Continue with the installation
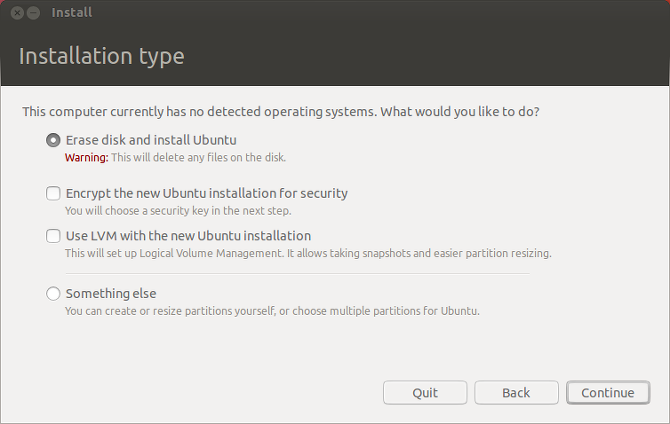The image size is (670, 424). click(608, 392)
